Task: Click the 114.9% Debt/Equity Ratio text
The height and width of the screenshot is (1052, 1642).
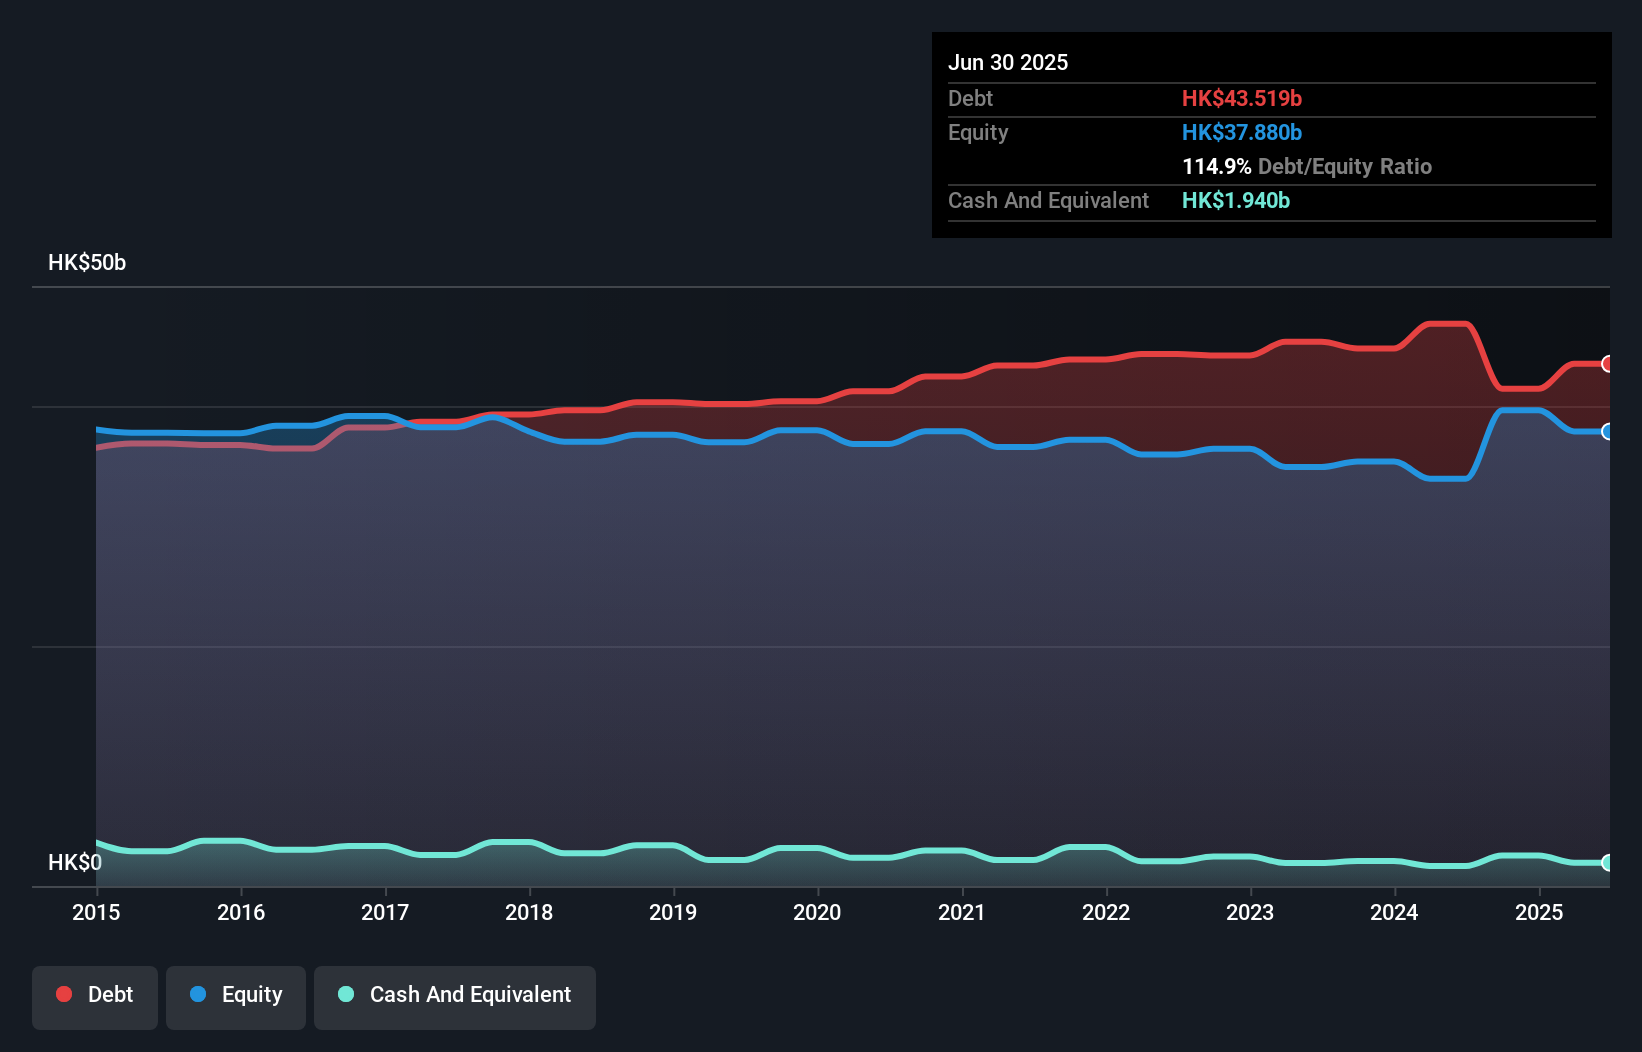Action: pyautogui.click(x=1307, y=167)
